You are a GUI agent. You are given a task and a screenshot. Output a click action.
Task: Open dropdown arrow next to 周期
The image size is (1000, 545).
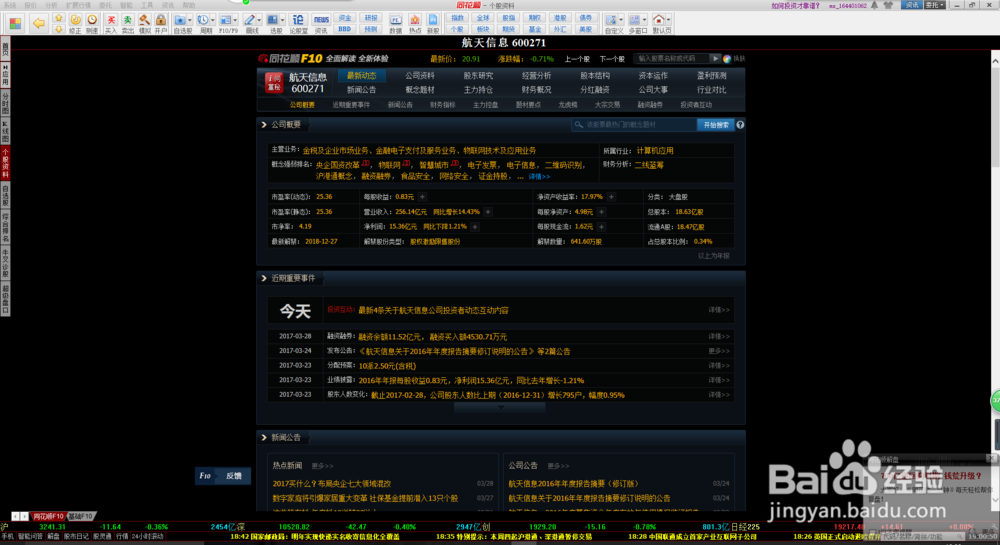[x=212, y=20]
